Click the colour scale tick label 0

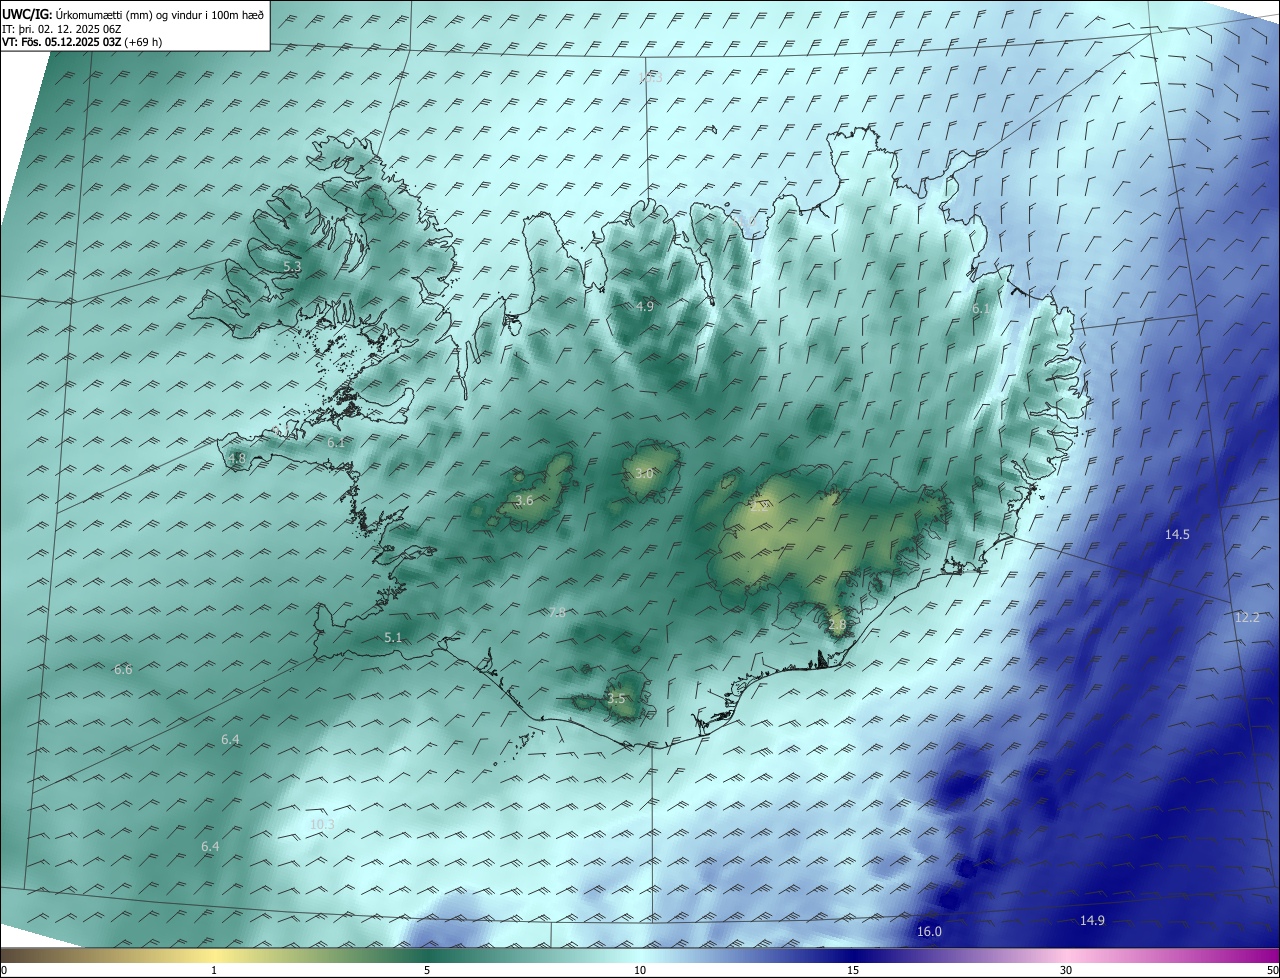click(3, 970)
